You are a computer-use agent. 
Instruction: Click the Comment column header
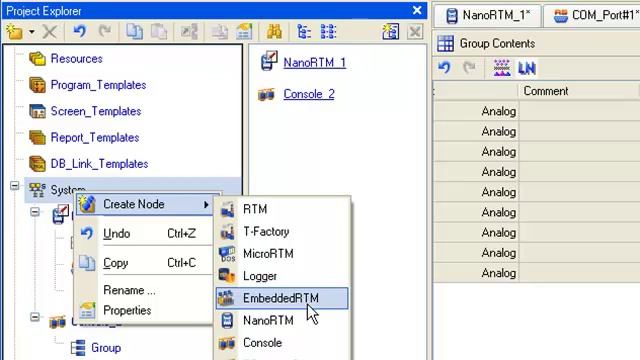click(x=580, y=91)
